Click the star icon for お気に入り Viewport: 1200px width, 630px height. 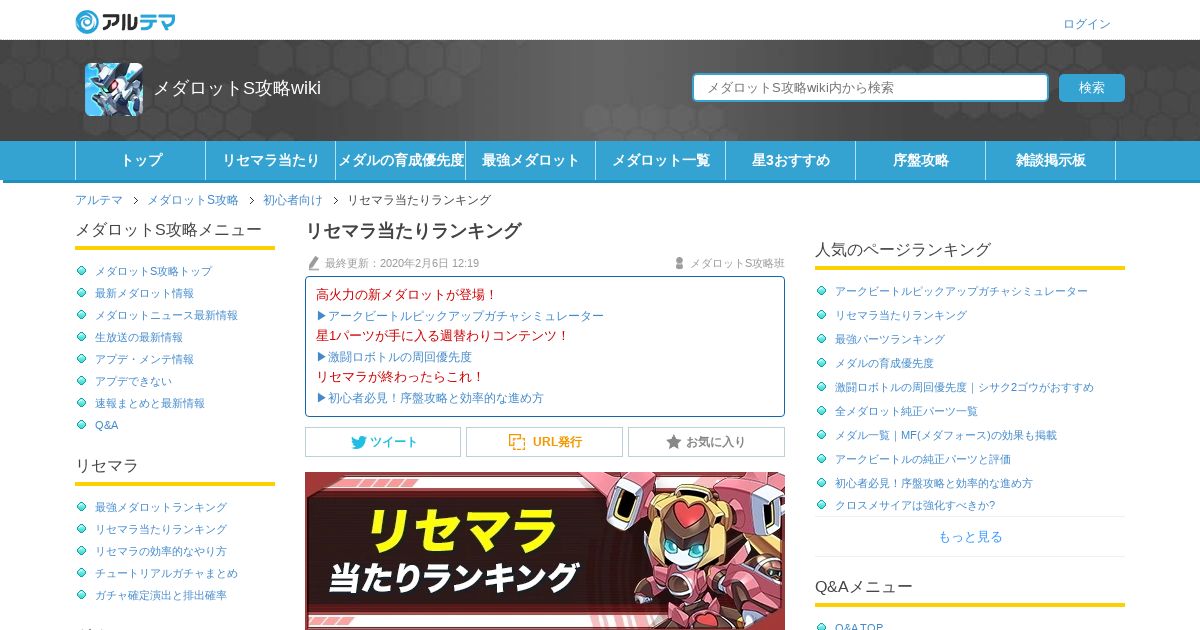pyautogui.click(x=674, y=442)
